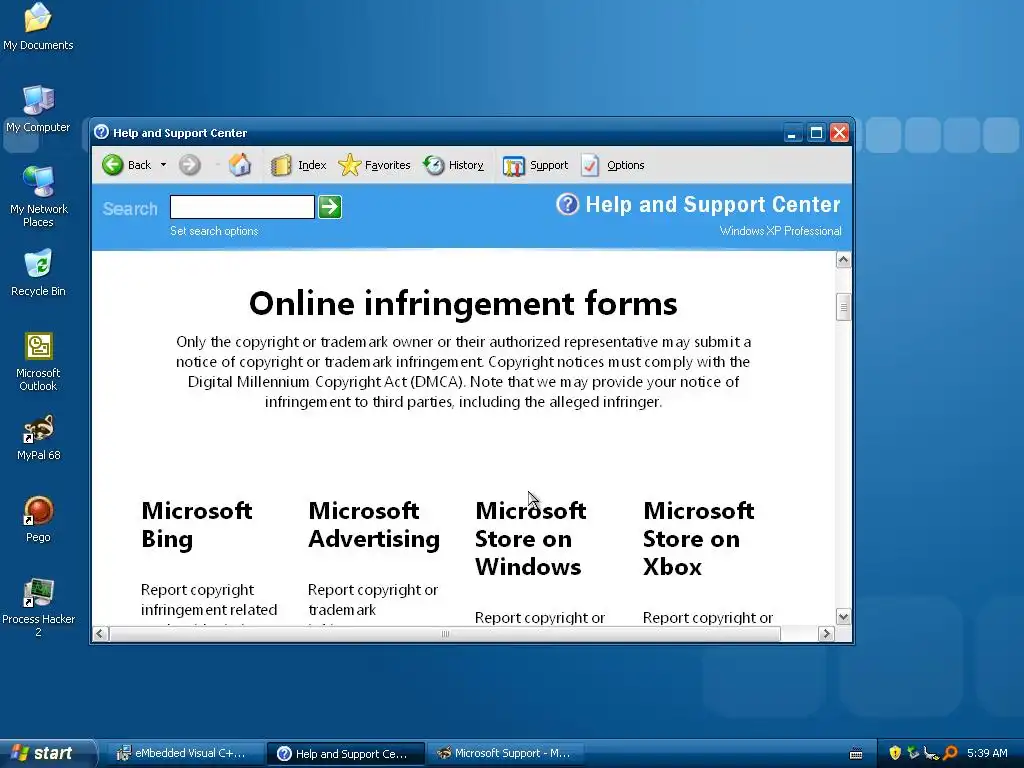Viewport: 1024px width, 768px height.
Task: Open Favorites with the star icon
Action: tap(374, 165)
